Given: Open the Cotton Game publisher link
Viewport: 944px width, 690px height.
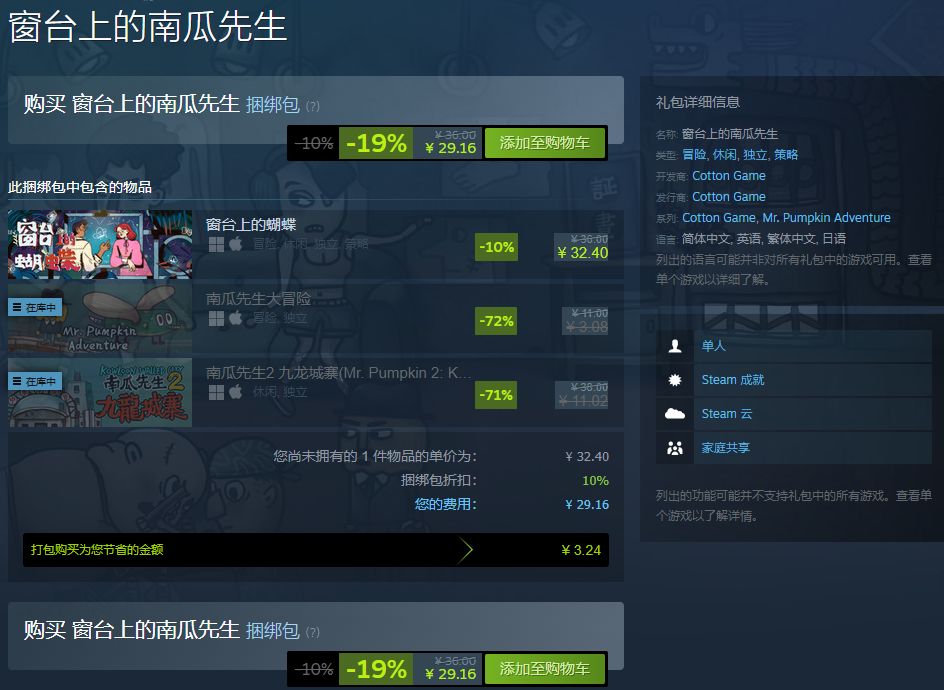Looking at the screenshot, I should coord(728,197).
